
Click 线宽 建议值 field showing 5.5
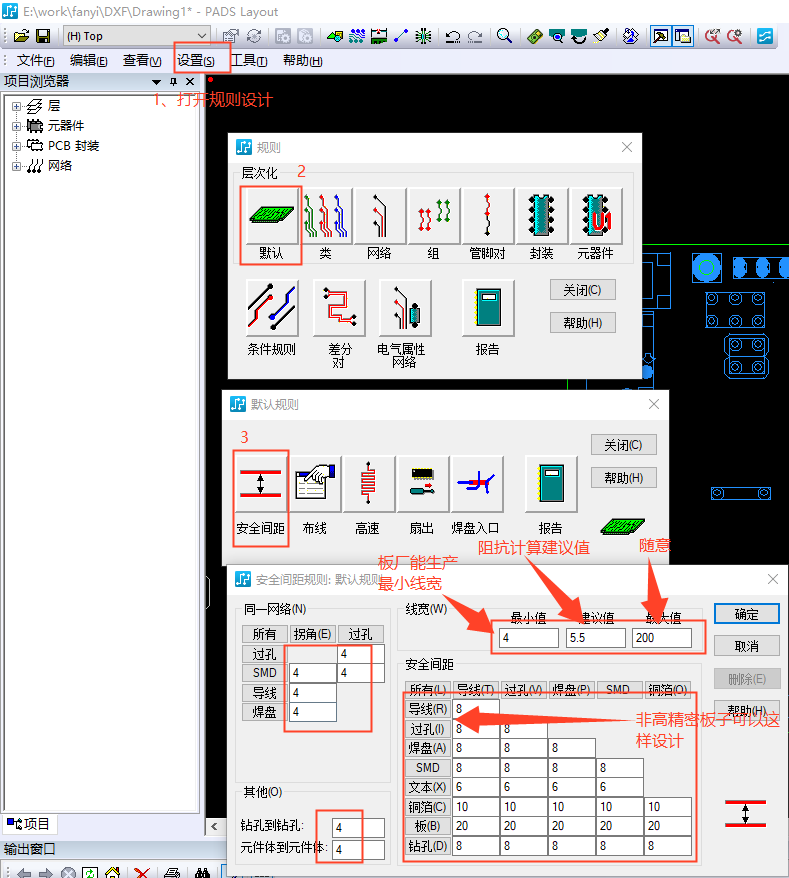point(596,638)
